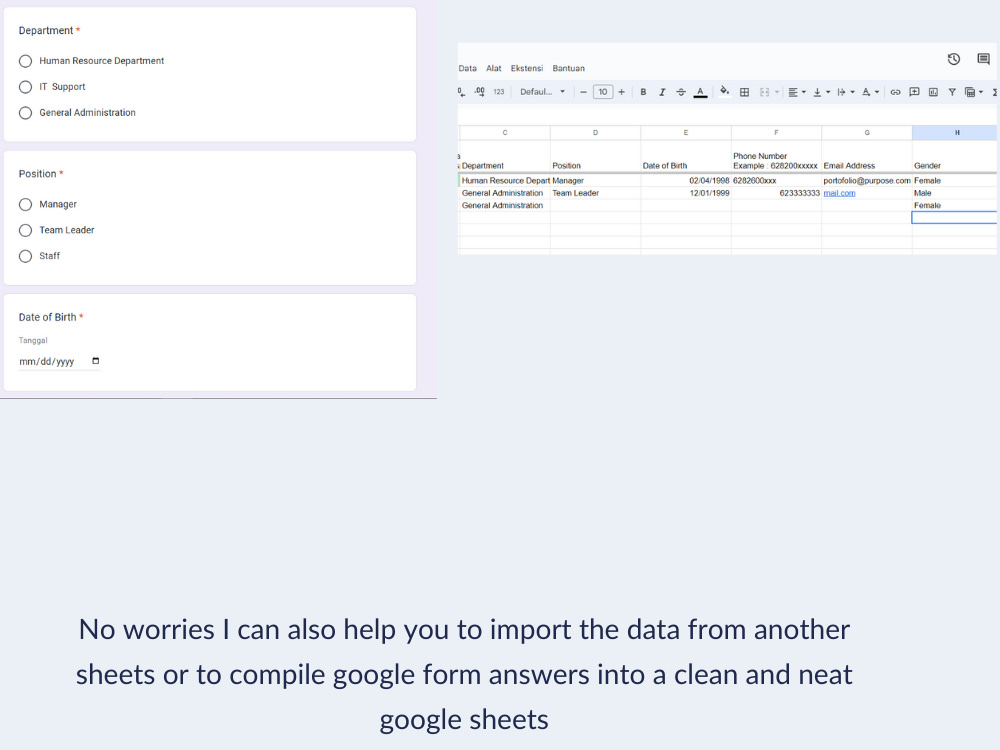Expand horizontal align dropdown

[x=797, y=92]
